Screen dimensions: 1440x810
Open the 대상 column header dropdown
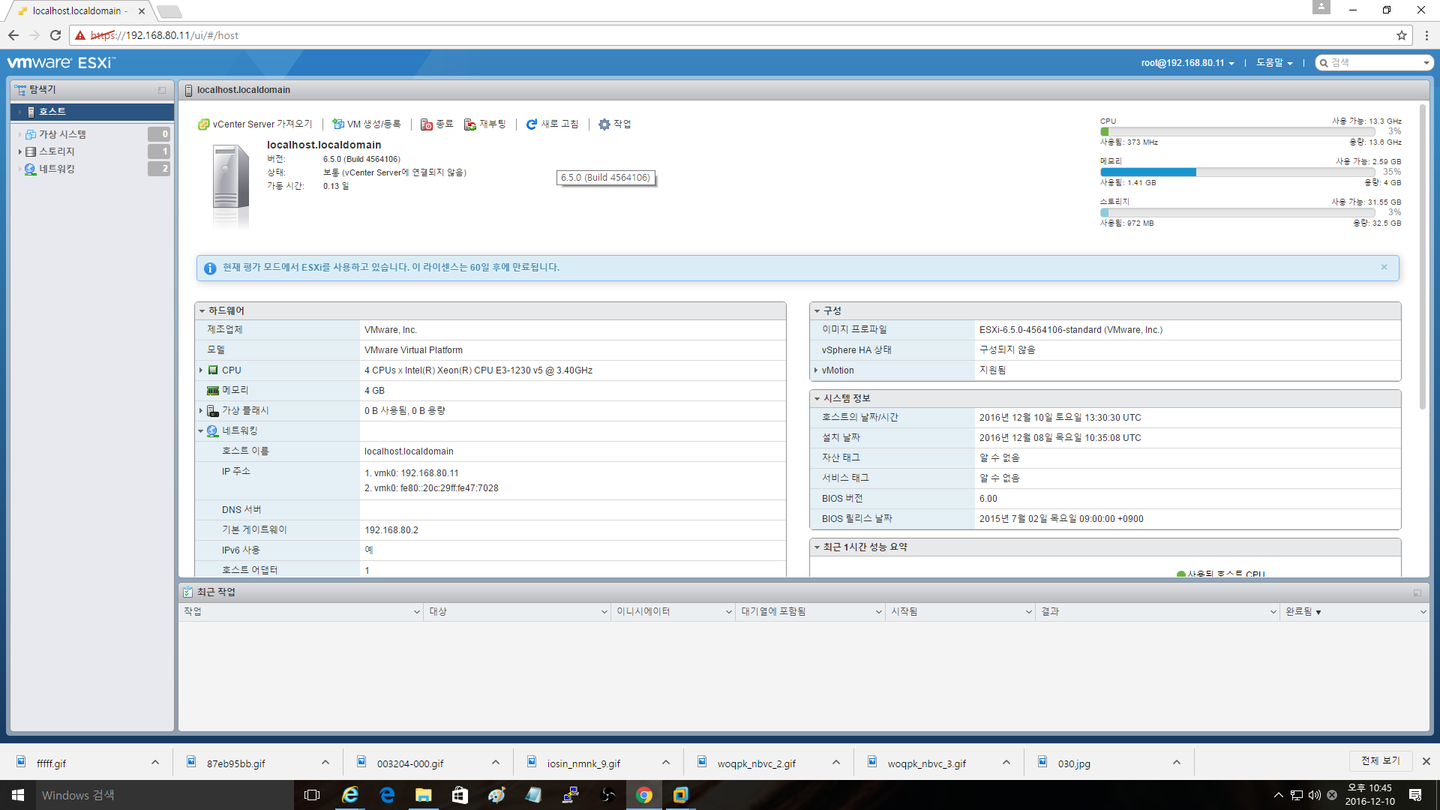[x=604, y=611]
